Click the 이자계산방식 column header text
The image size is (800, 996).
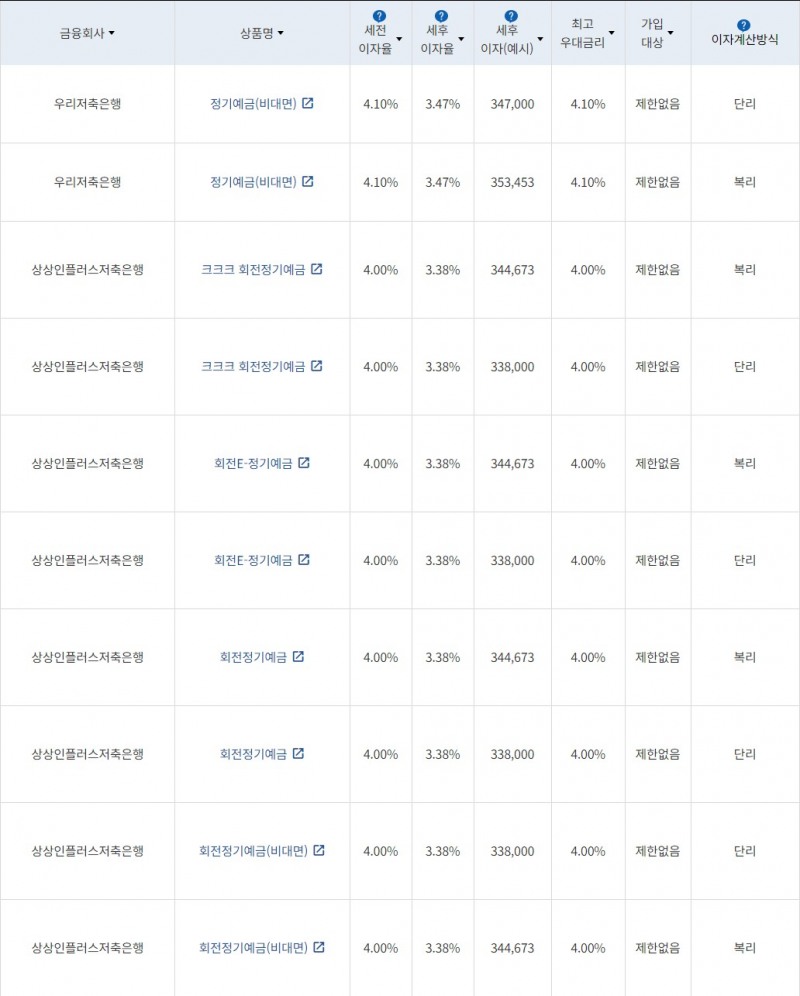pos(744,40)
